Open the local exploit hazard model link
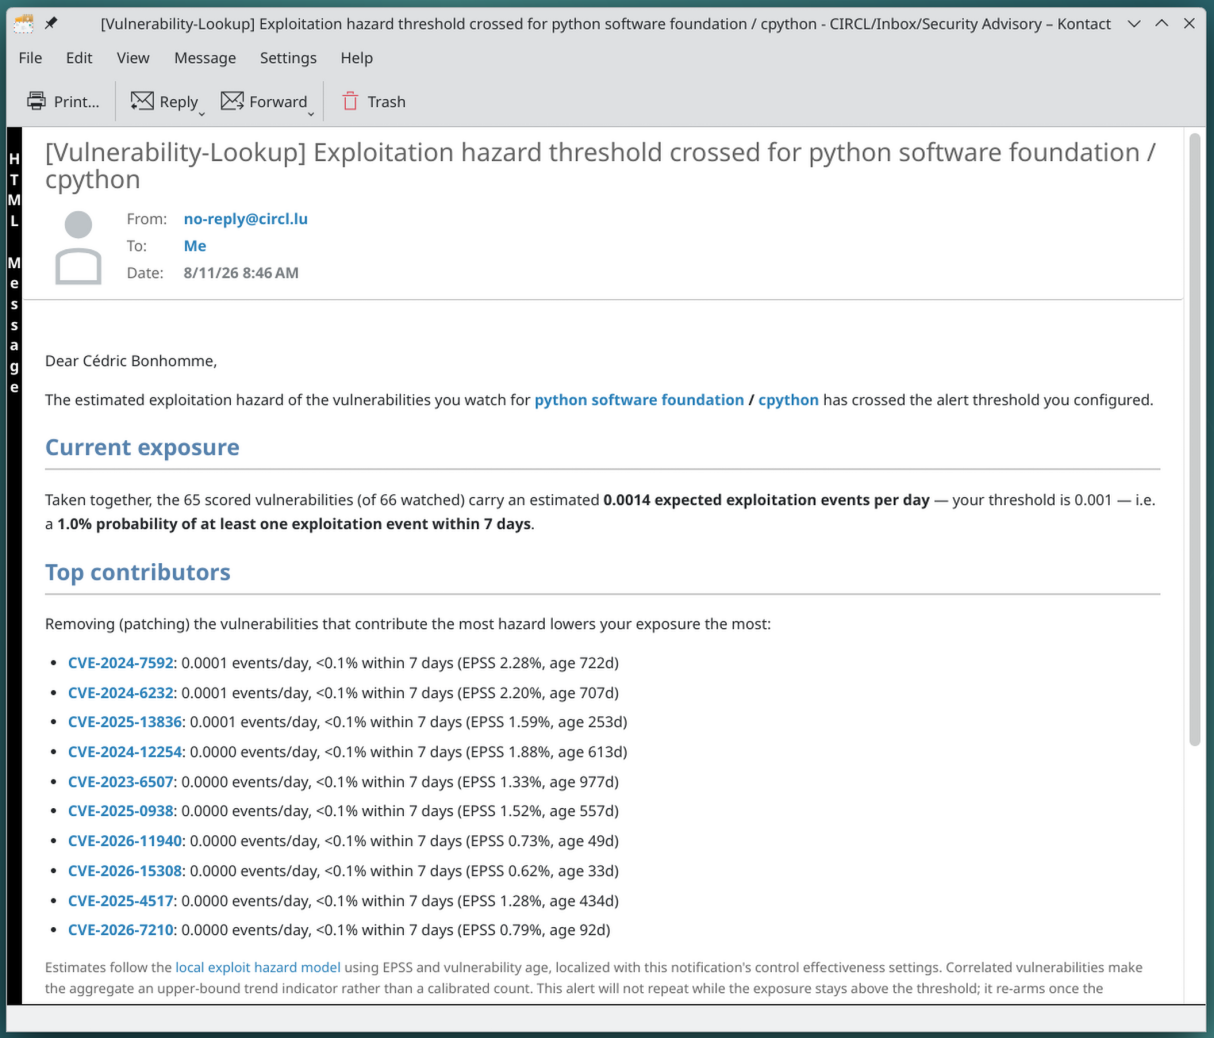The width and height of the screenshot is (1214, 1038). click(x=258, y=967)
